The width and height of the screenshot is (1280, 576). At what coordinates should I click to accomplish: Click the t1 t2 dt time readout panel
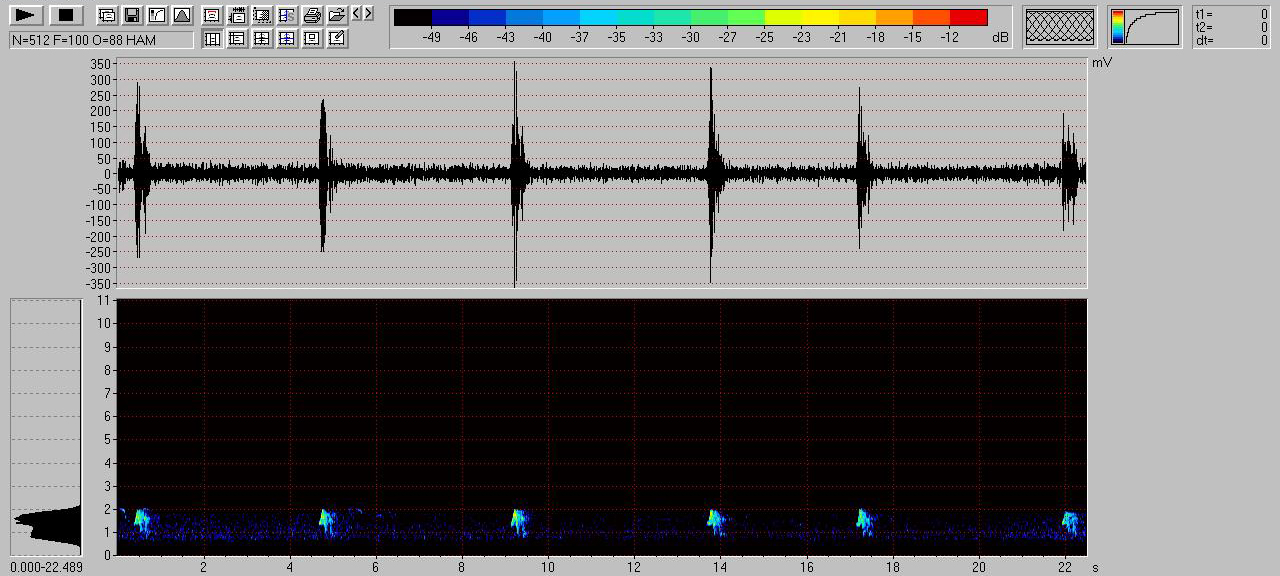1231,27
